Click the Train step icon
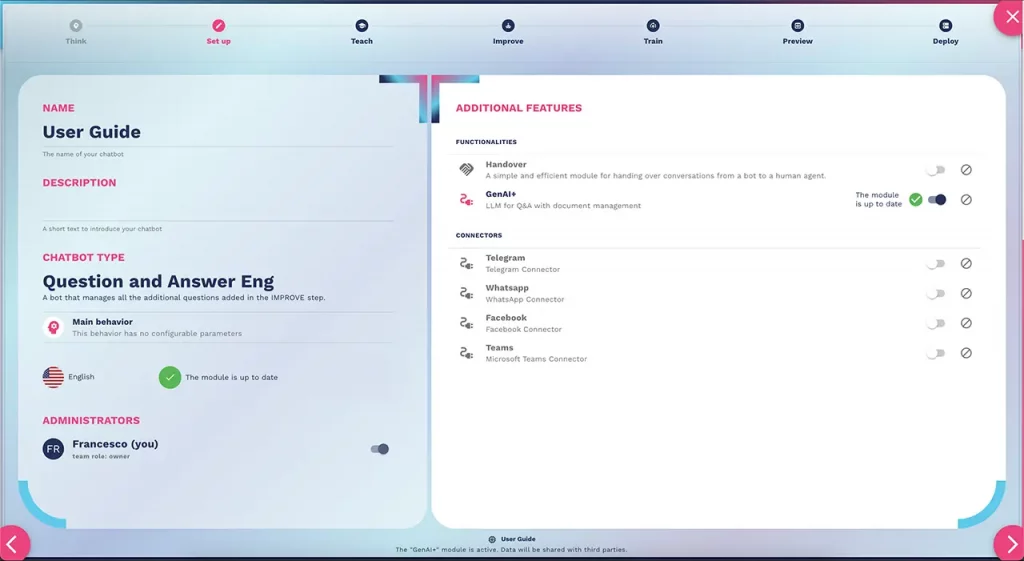Image resolution: width=1024 pixels, height=561 pixels. (652, 25)
